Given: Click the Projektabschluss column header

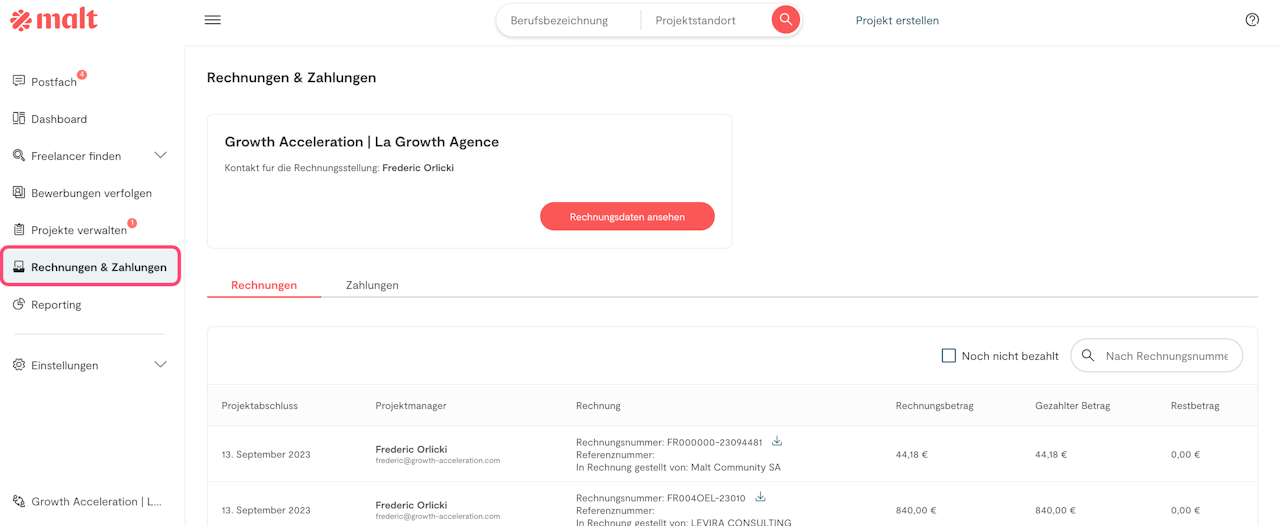Looking at the screenshot, I should [x=260, y=405].
